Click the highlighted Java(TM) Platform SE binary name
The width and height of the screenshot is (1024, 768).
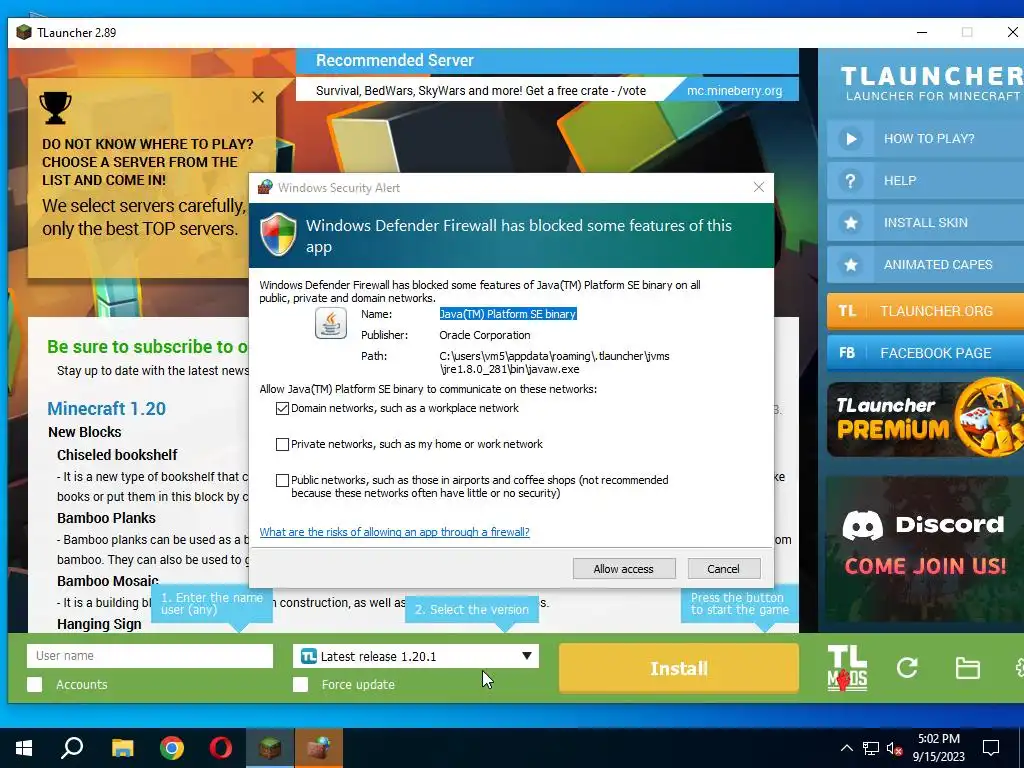[508, 314]
